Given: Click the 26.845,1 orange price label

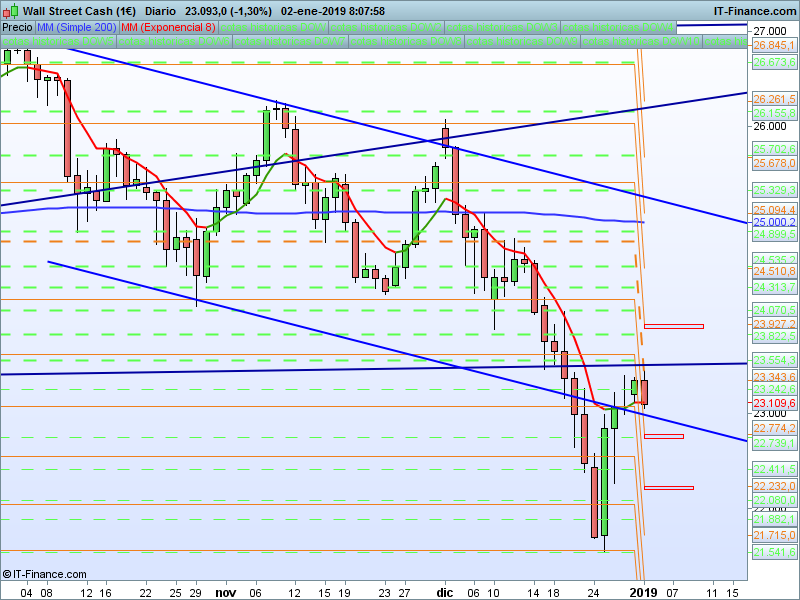Looking at the screenshot, I should point(774,46).
